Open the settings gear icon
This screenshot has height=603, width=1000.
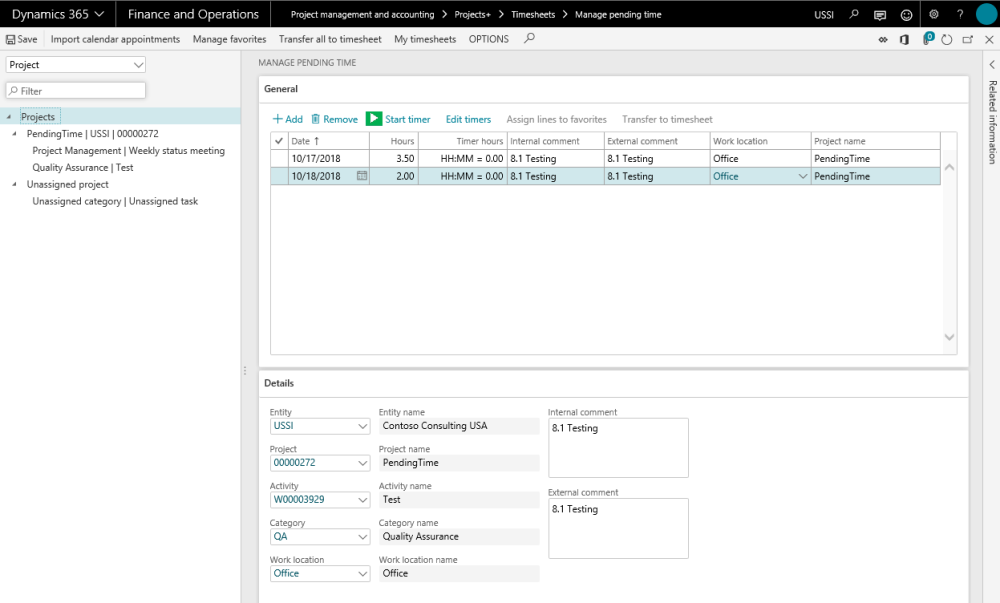tap(934, 15)
